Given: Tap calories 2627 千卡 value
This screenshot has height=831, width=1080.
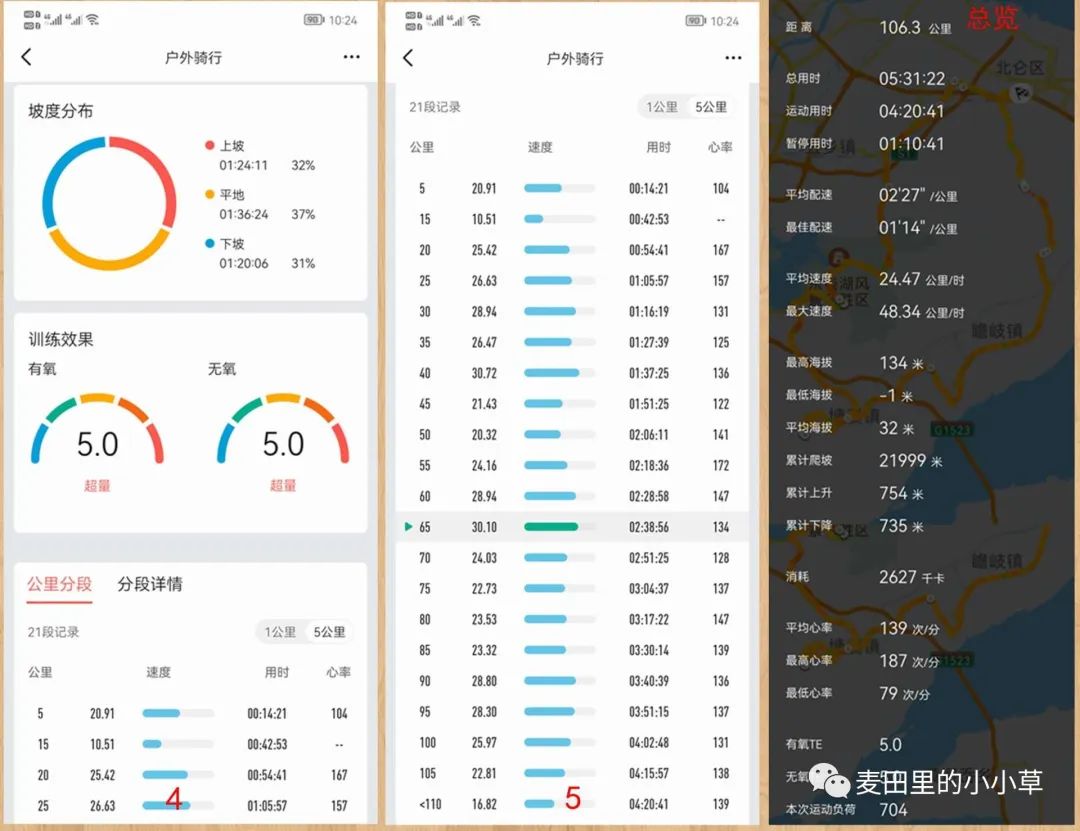Looking at the screenshot, I should [x=911, y=577].
